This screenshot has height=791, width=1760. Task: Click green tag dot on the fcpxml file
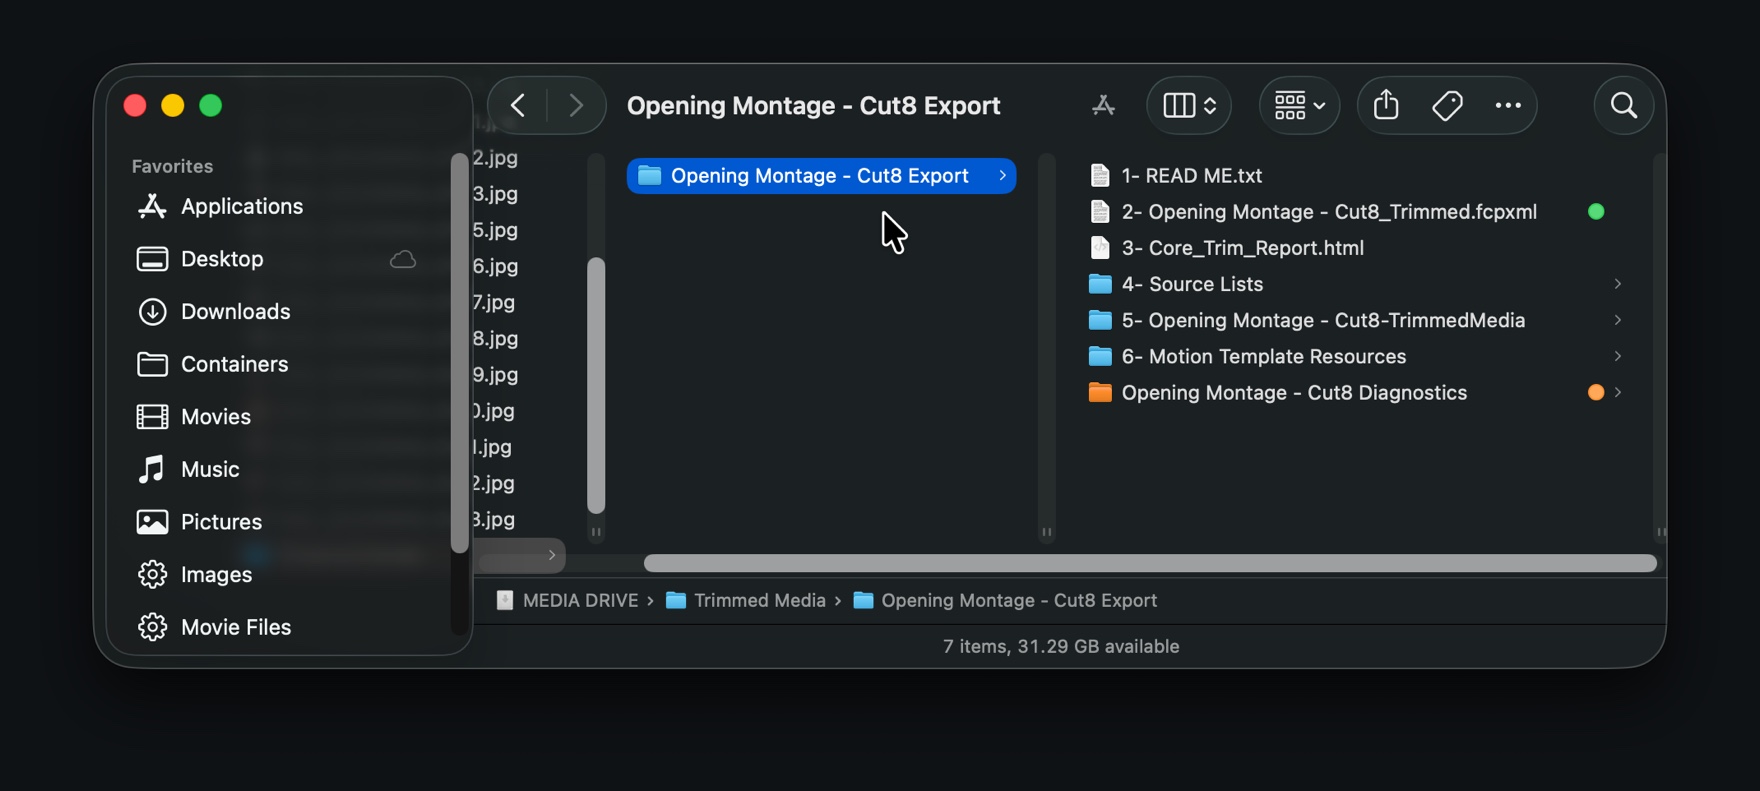1596,212
